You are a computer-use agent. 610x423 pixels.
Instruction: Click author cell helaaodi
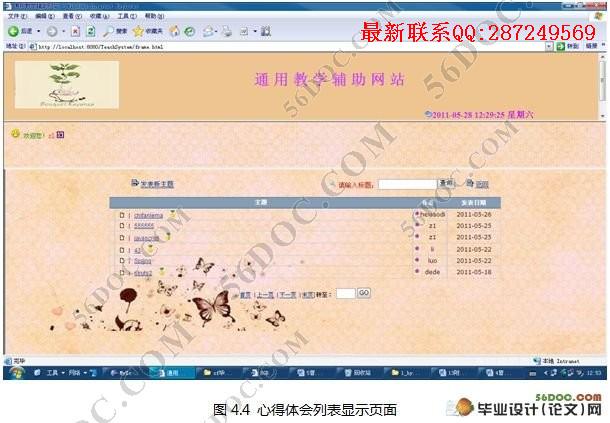point(432,214)
